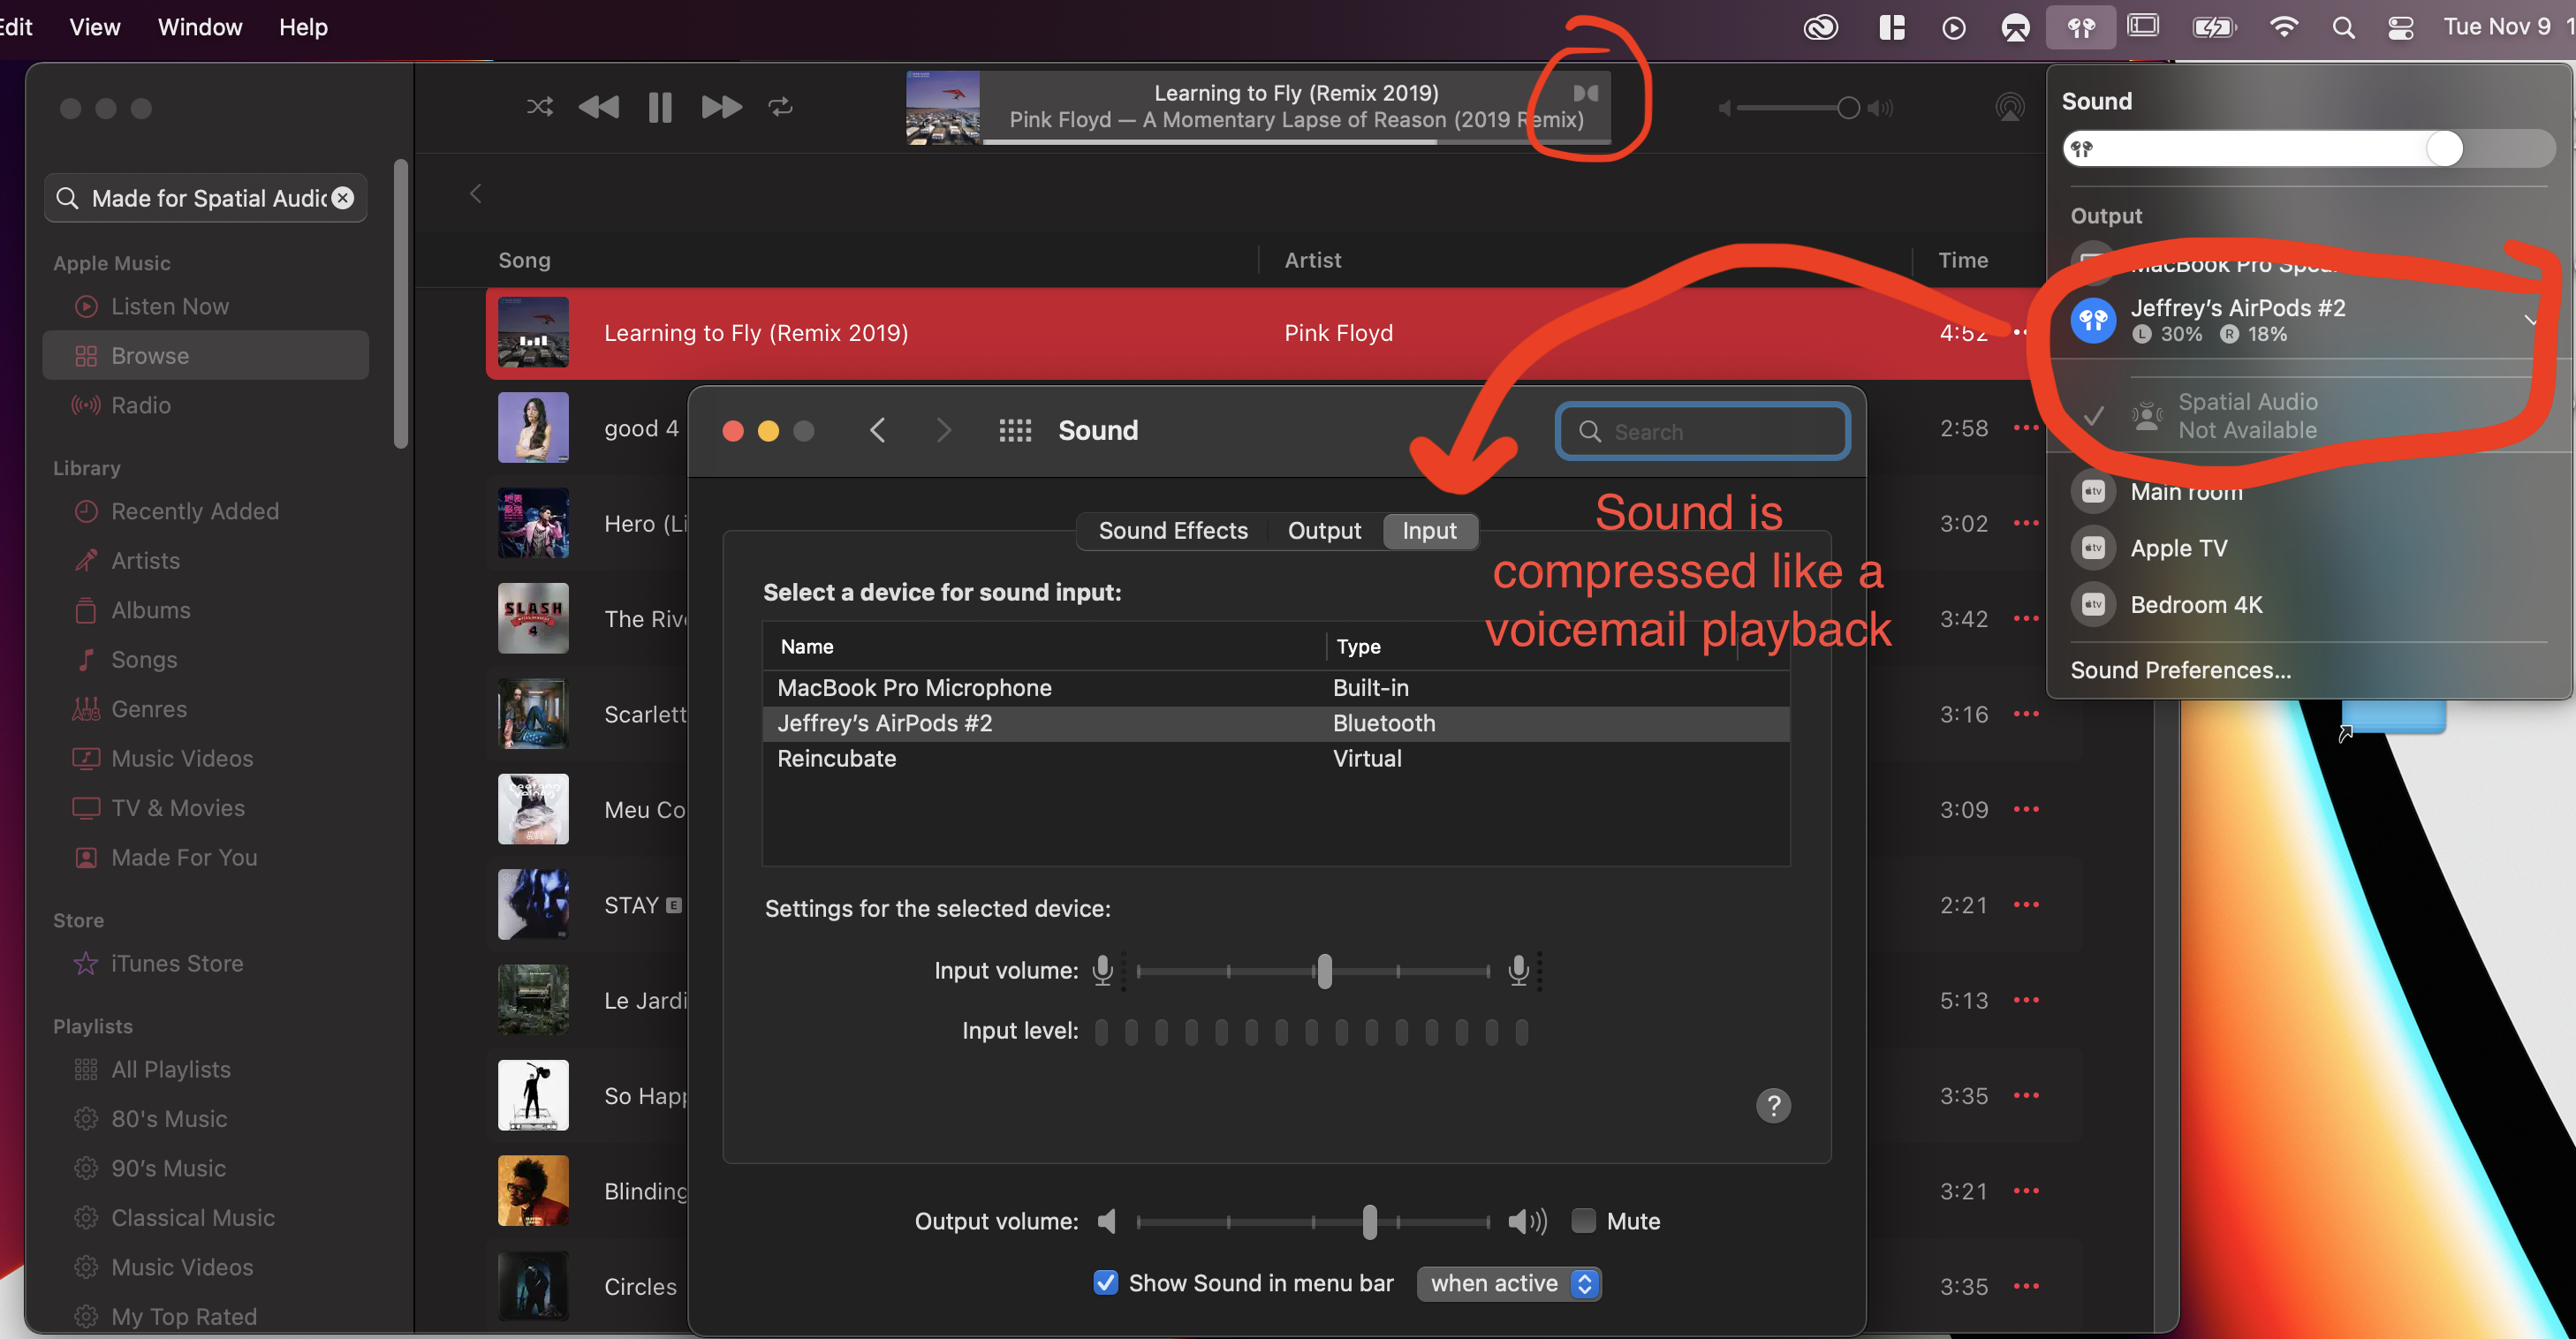Viewport: 2576px width, 1339px height.
Task: Switch to the Output tab
Action: click(x=1323, y=531)
